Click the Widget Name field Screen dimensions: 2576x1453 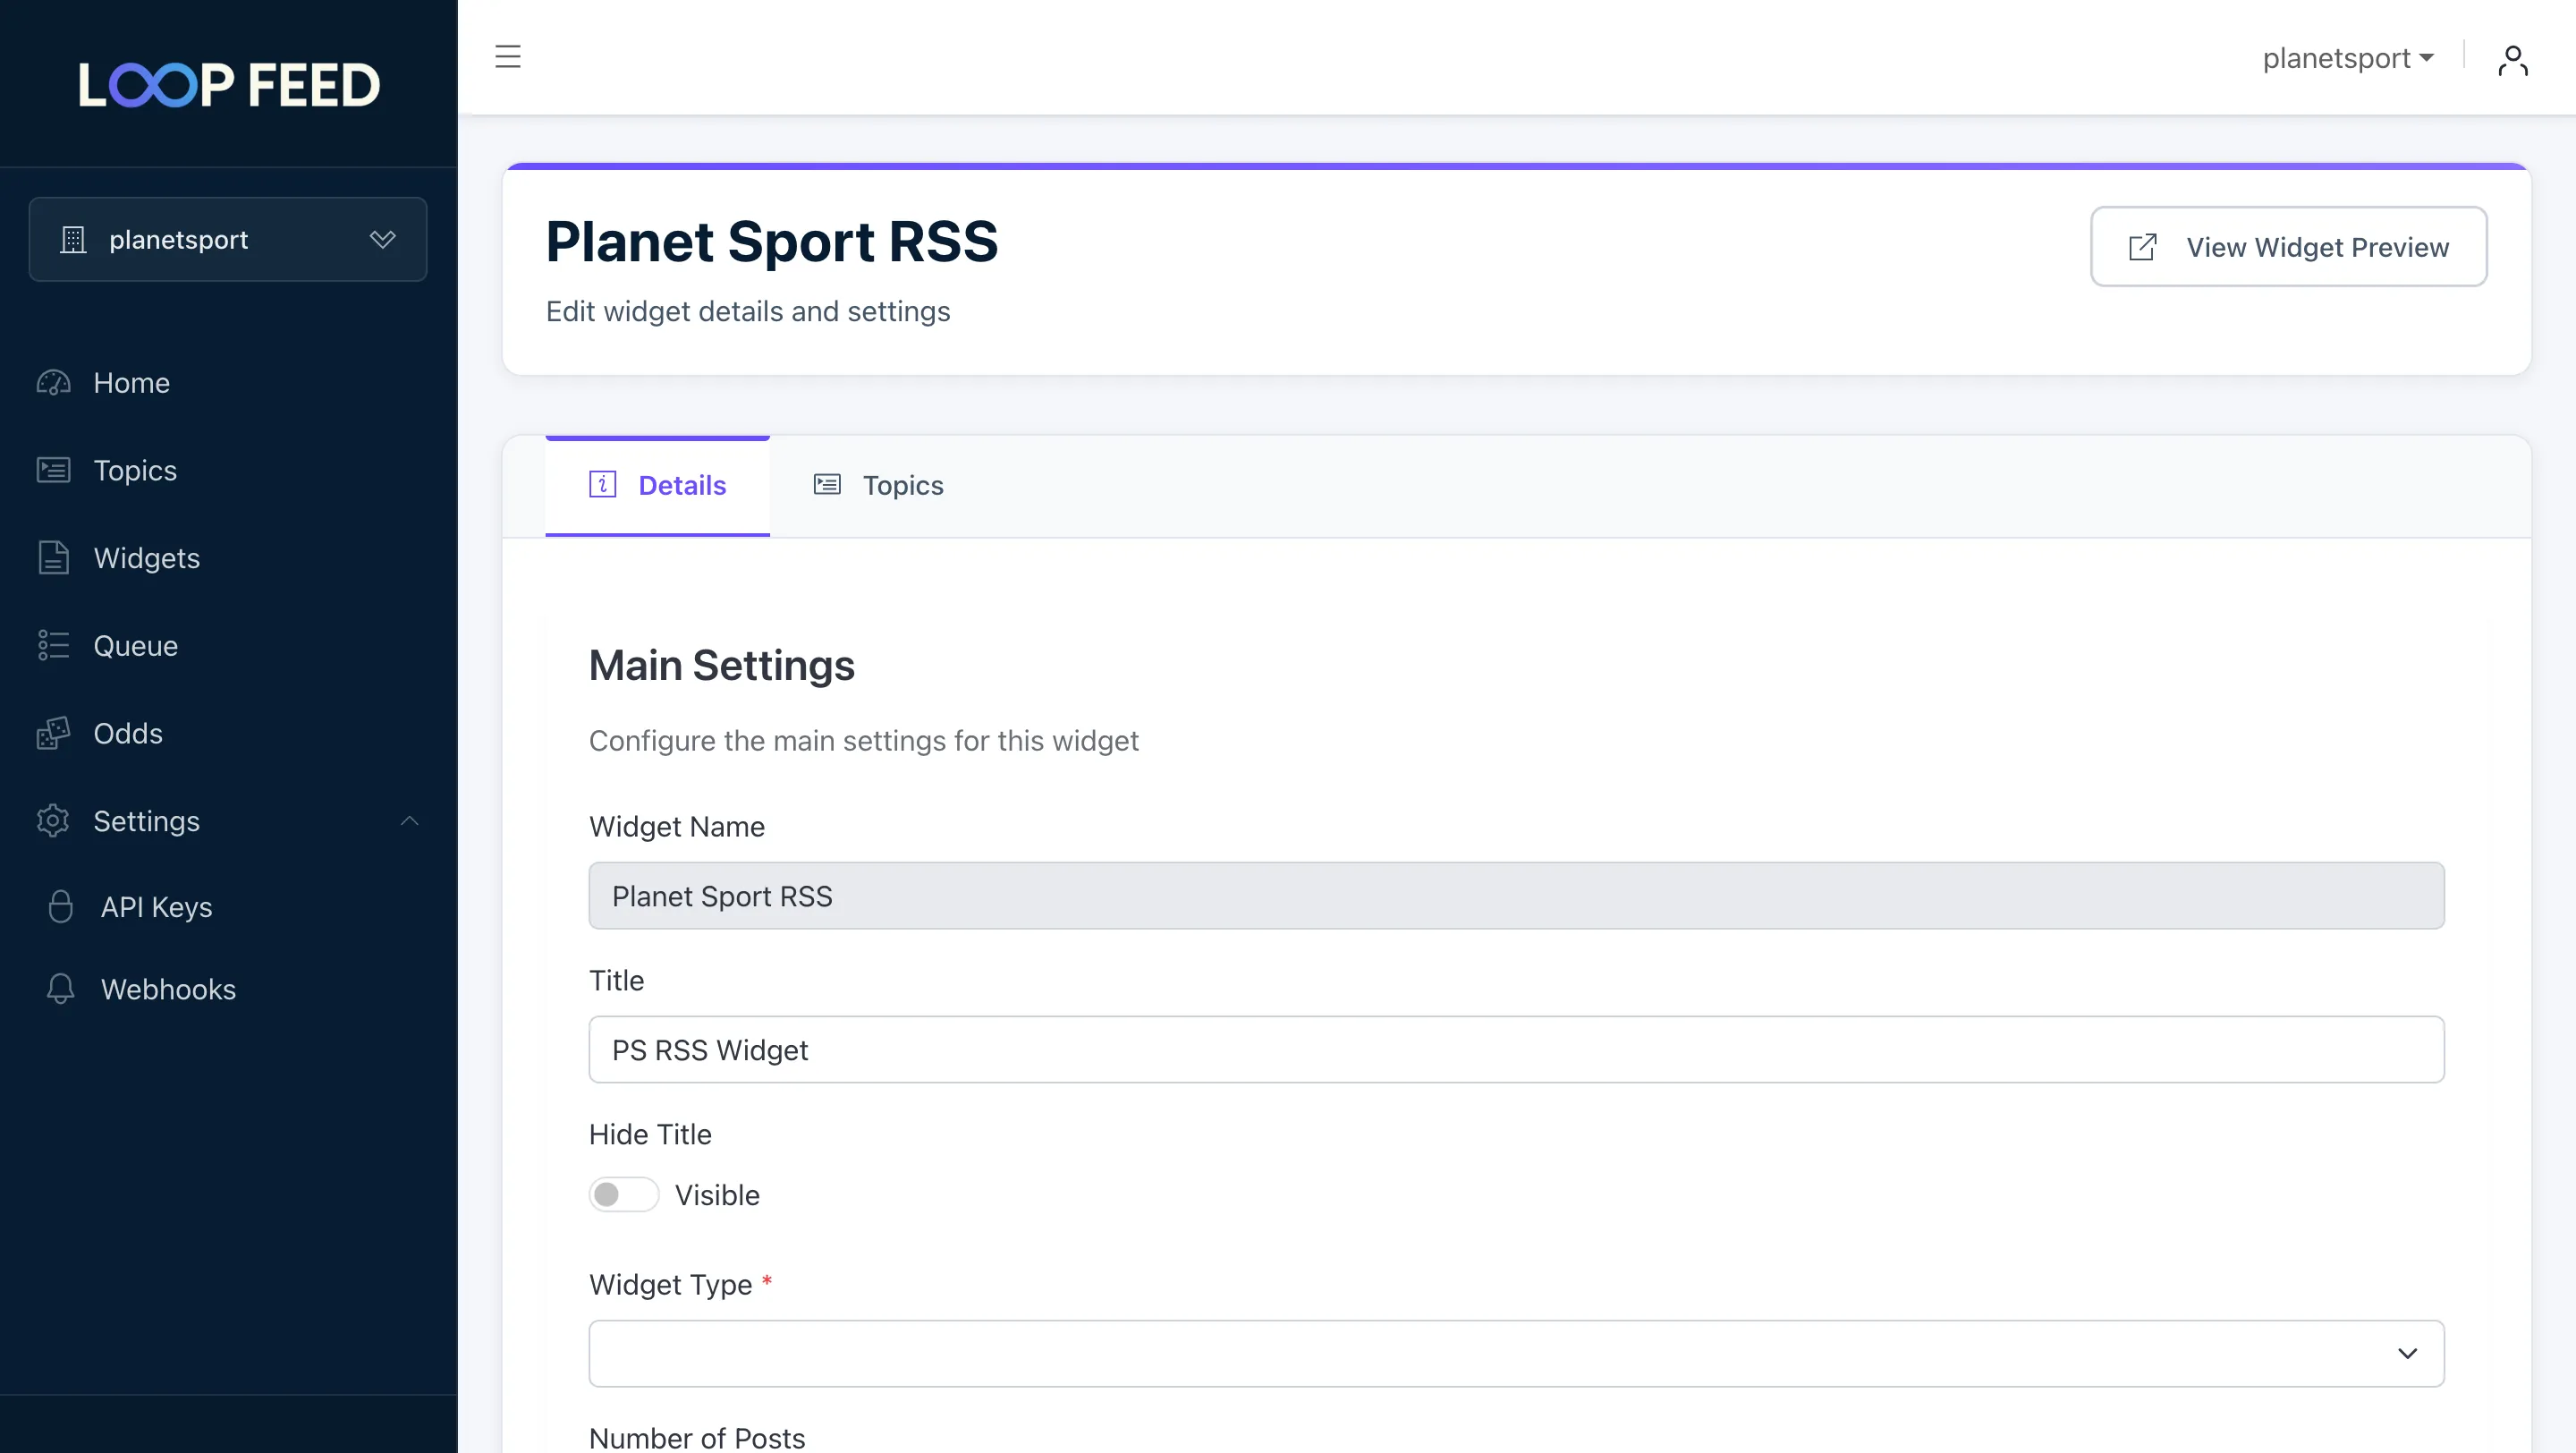pos(1516,896)
